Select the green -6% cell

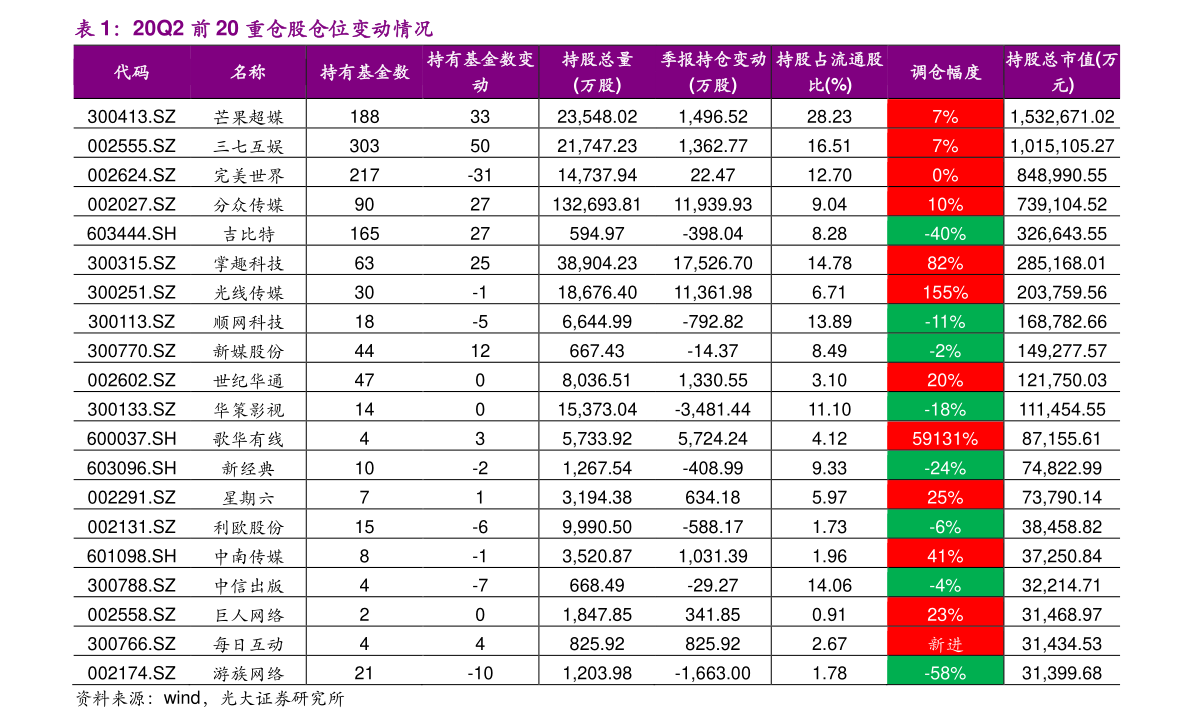(944, 524)
